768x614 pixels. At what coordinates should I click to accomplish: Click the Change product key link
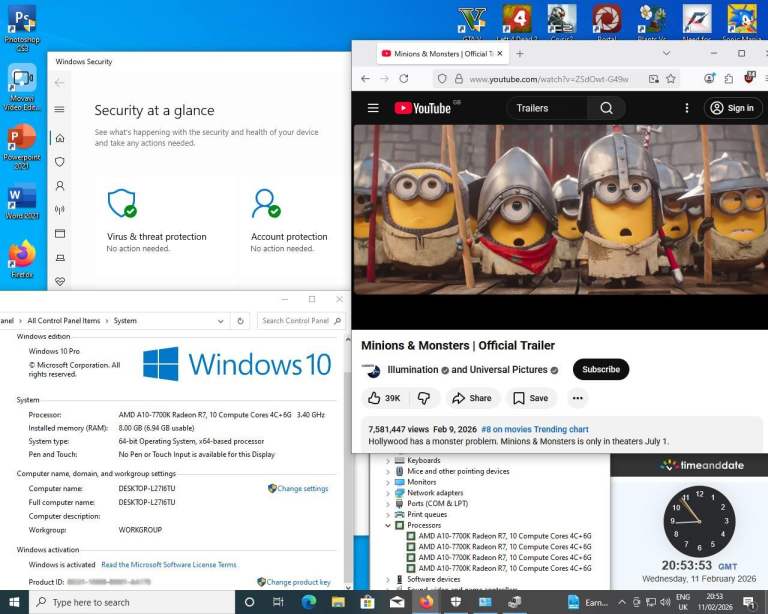point(298,582)
